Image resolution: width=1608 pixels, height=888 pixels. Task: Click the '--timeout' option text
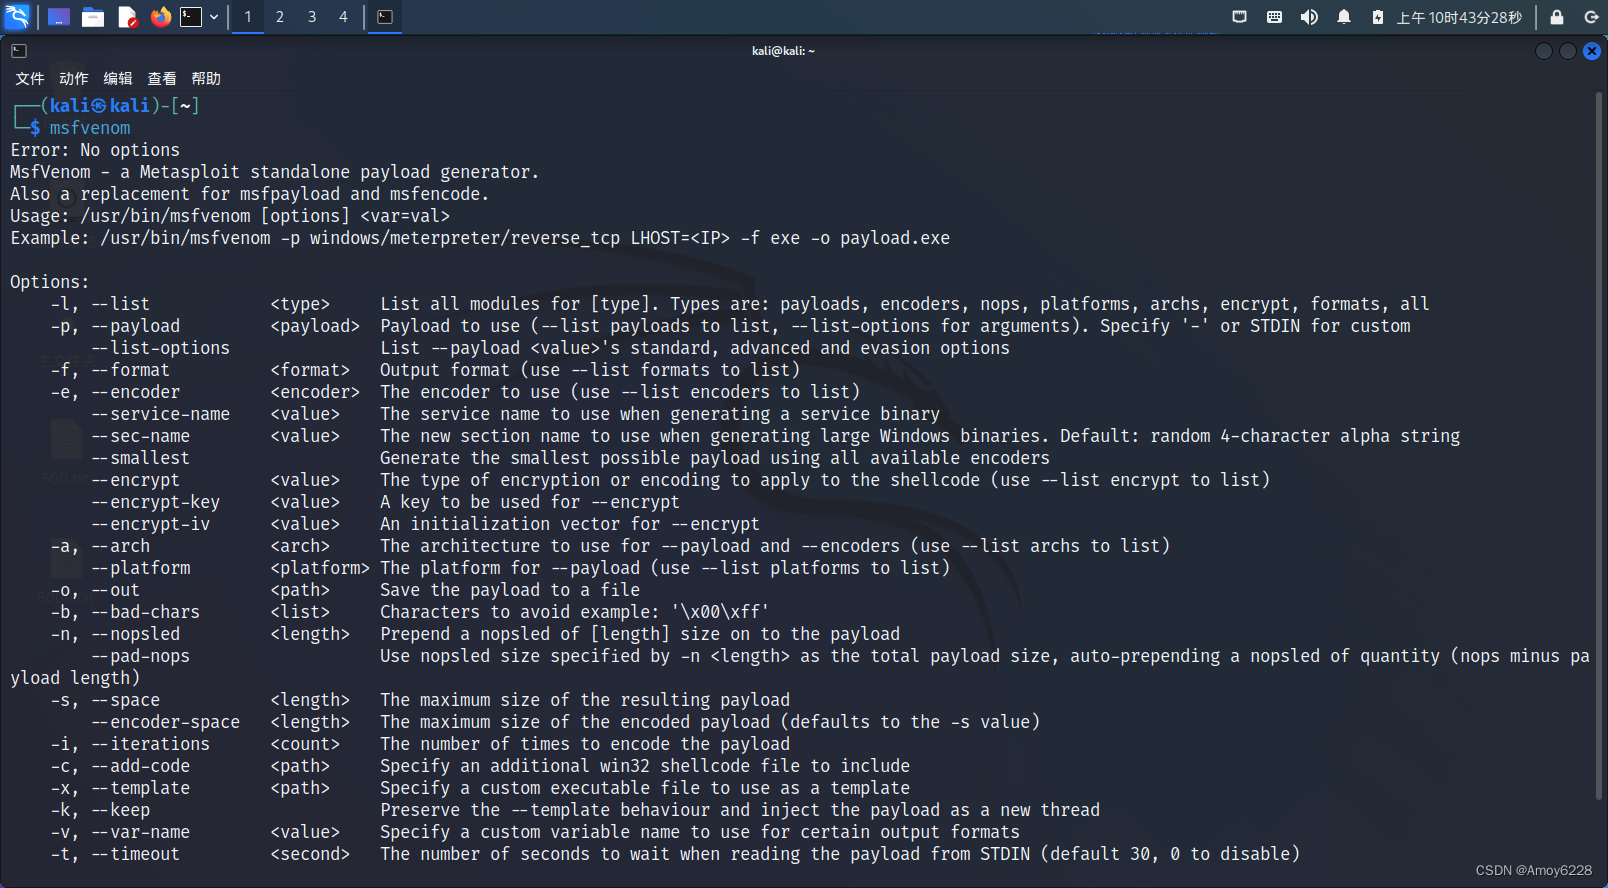click(135, 854)
